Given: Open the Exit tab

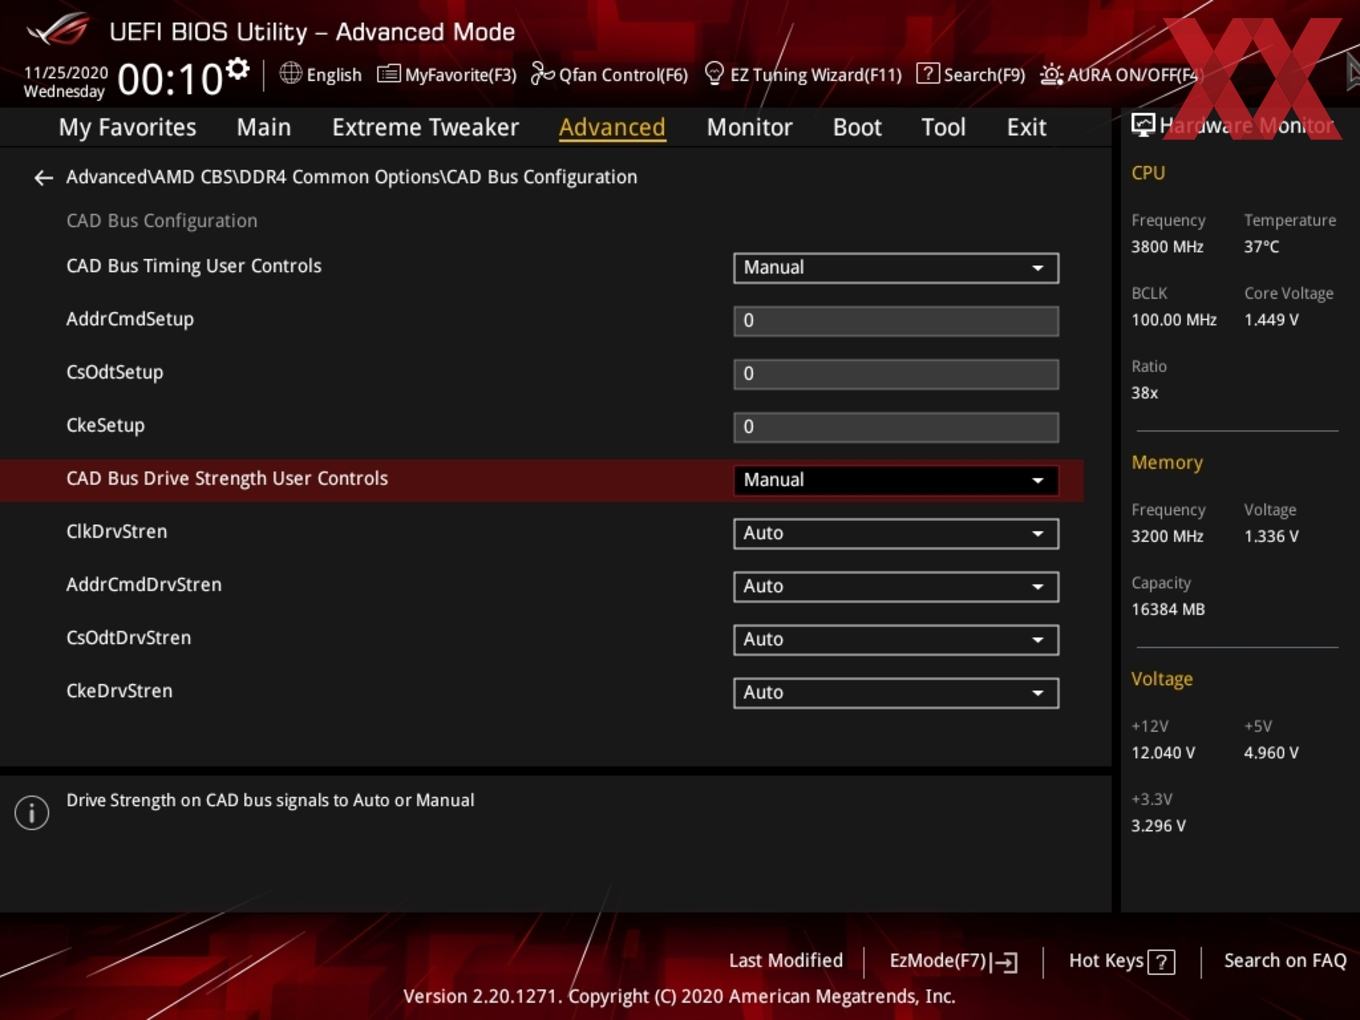Looking at the screenshot, I should click(x=1026, y=127).
